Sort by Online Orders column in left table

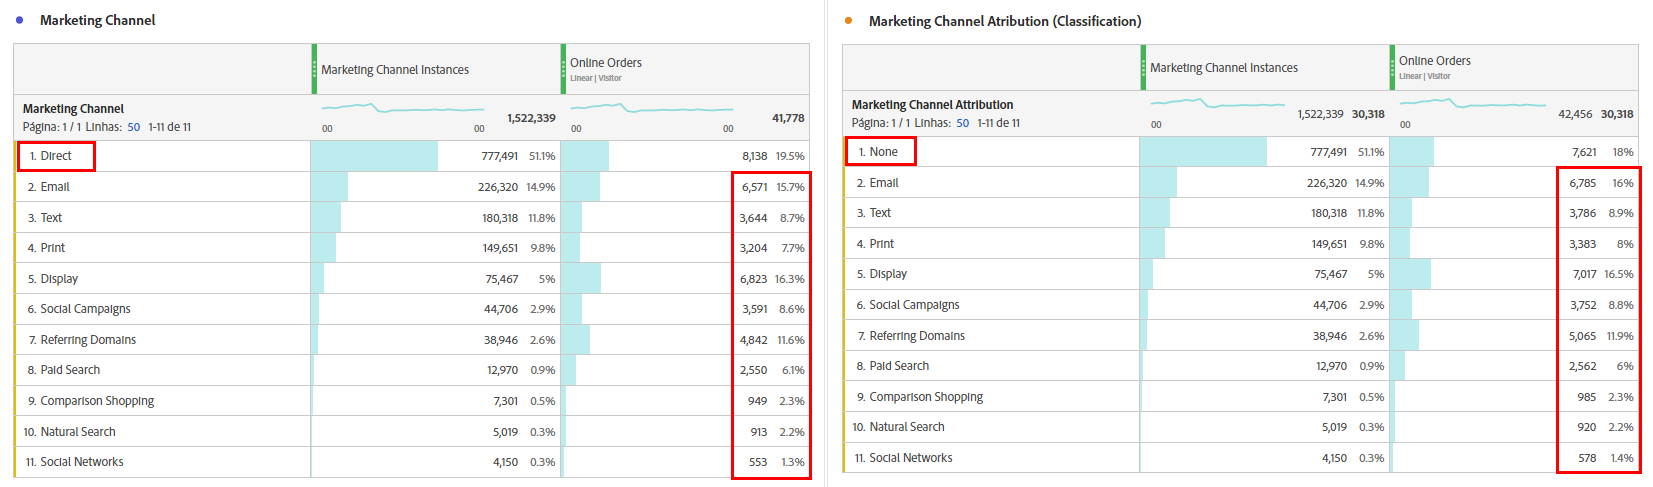click(x=606, y=63)
